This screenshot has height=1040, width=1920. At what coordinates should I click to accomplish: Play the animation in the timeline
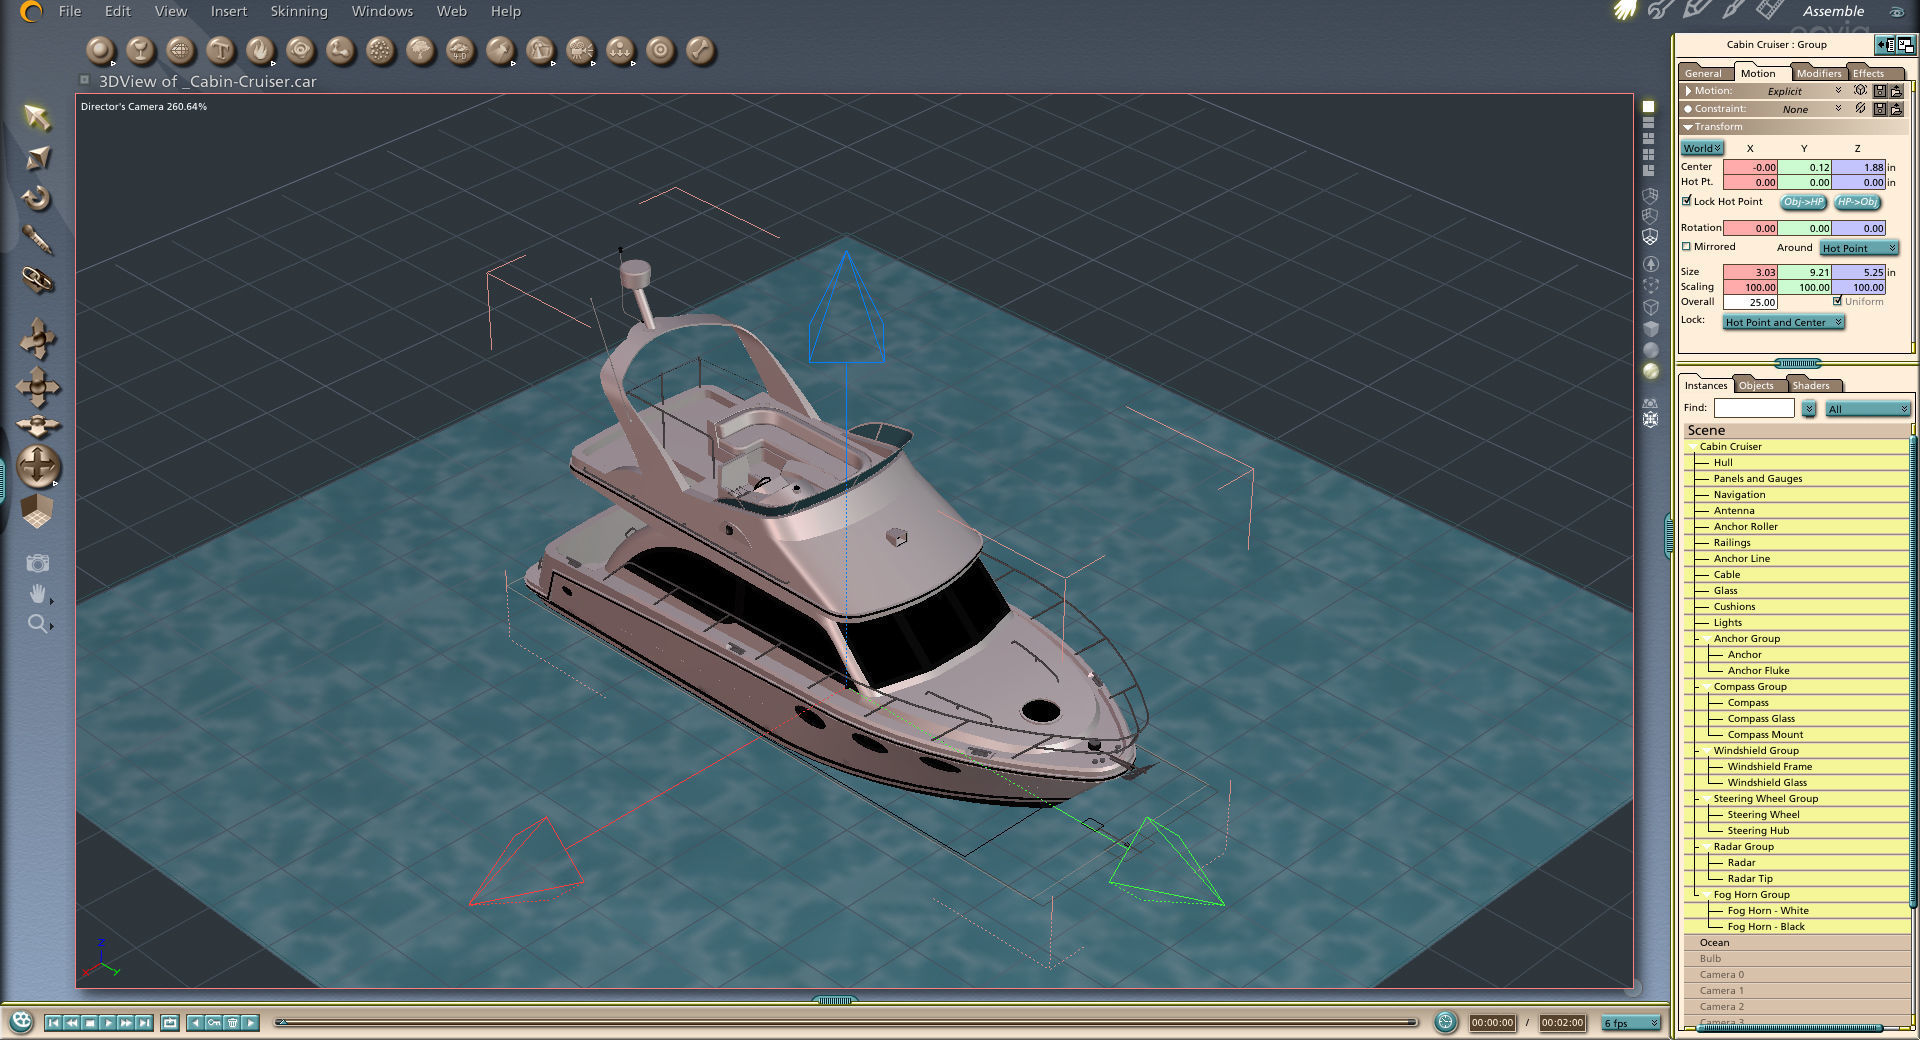tap(108, 1023)
